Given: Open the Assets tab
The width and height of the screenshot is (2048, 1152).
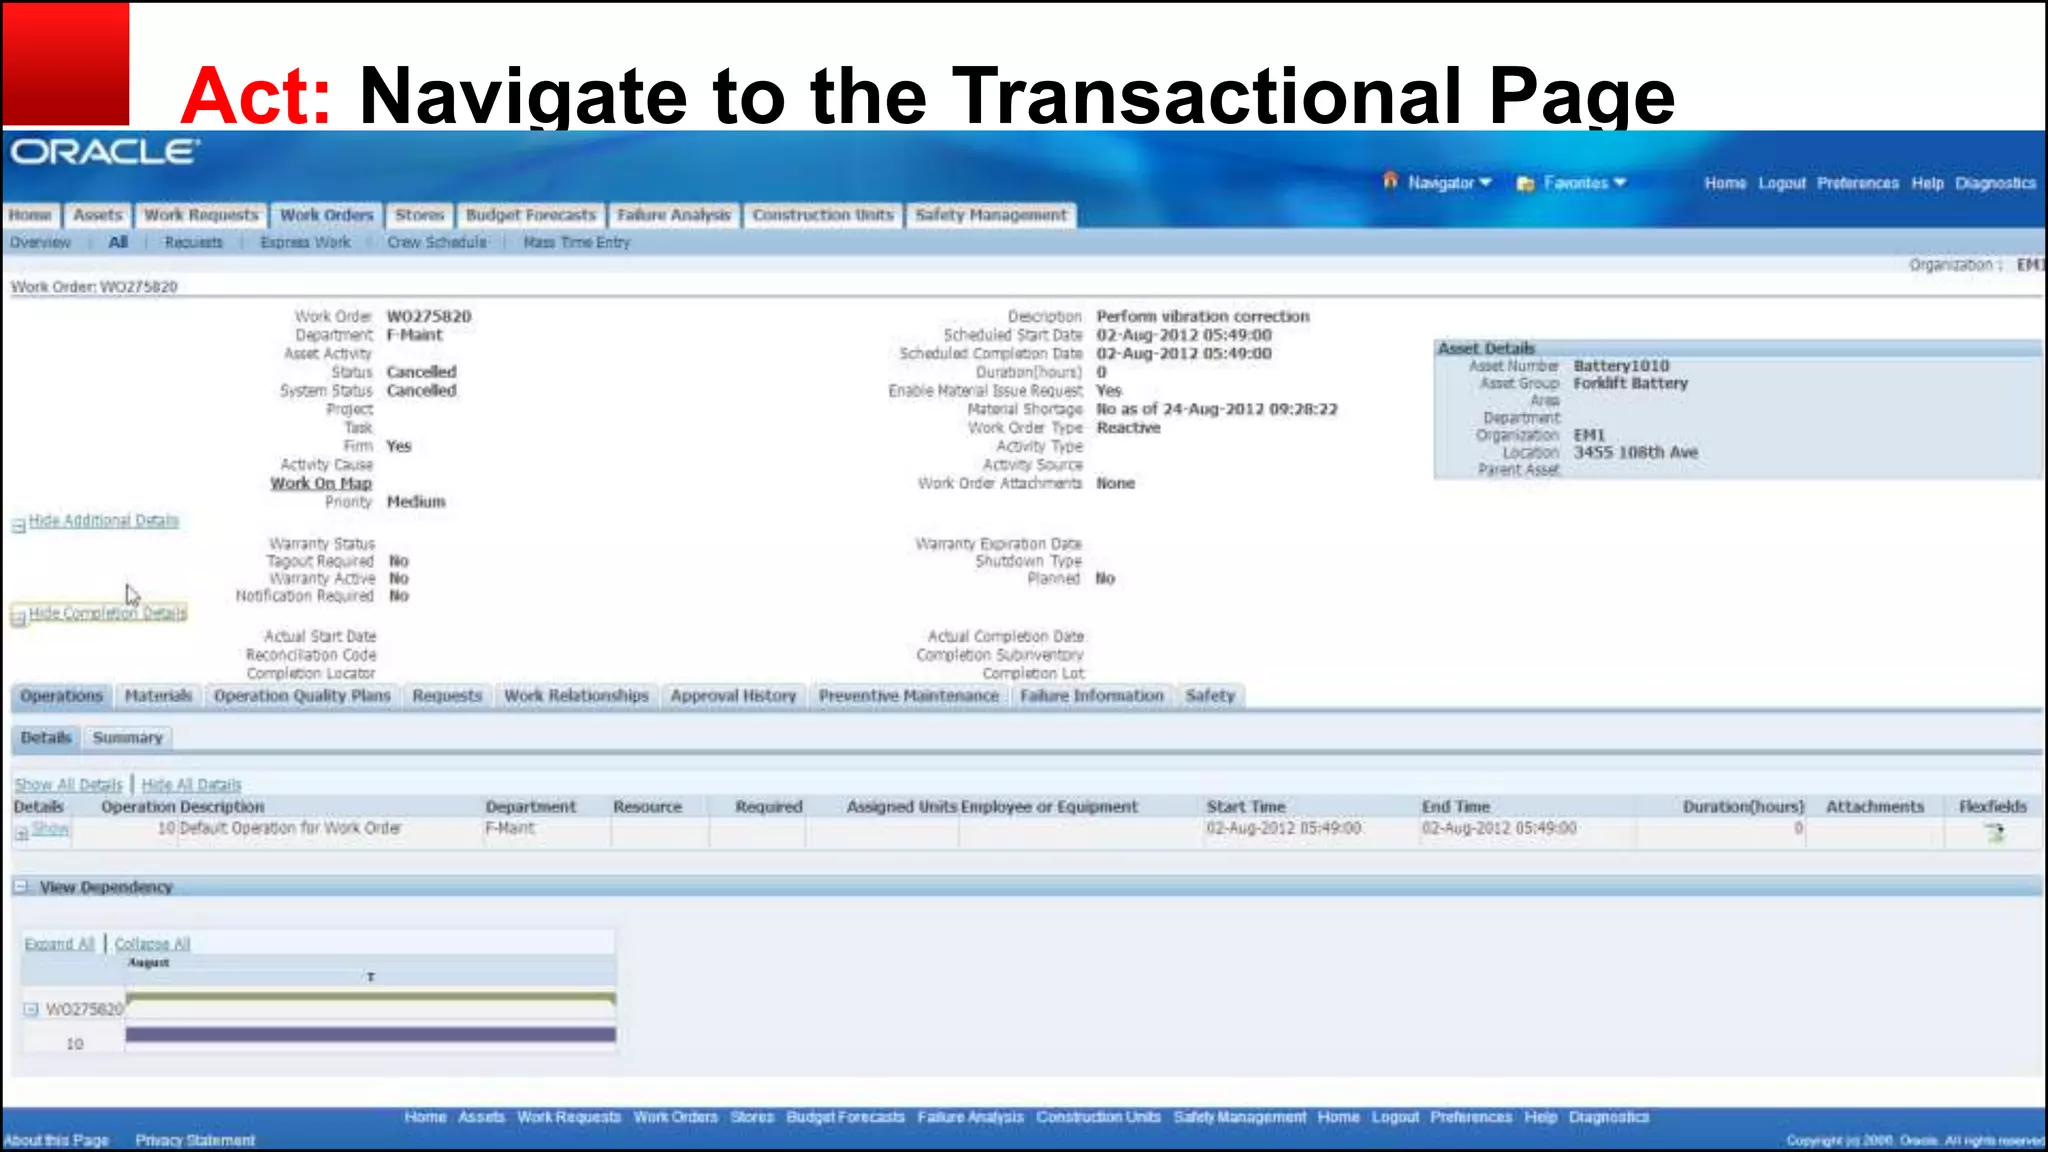Looking at the screenshot, I should (x=98, y=215).
